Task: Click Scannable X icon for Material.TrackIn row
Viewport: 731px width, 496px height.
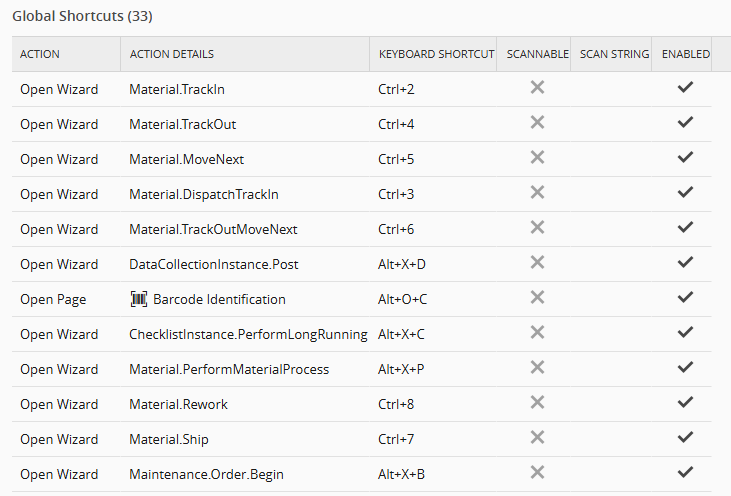Action: point(537,88)
